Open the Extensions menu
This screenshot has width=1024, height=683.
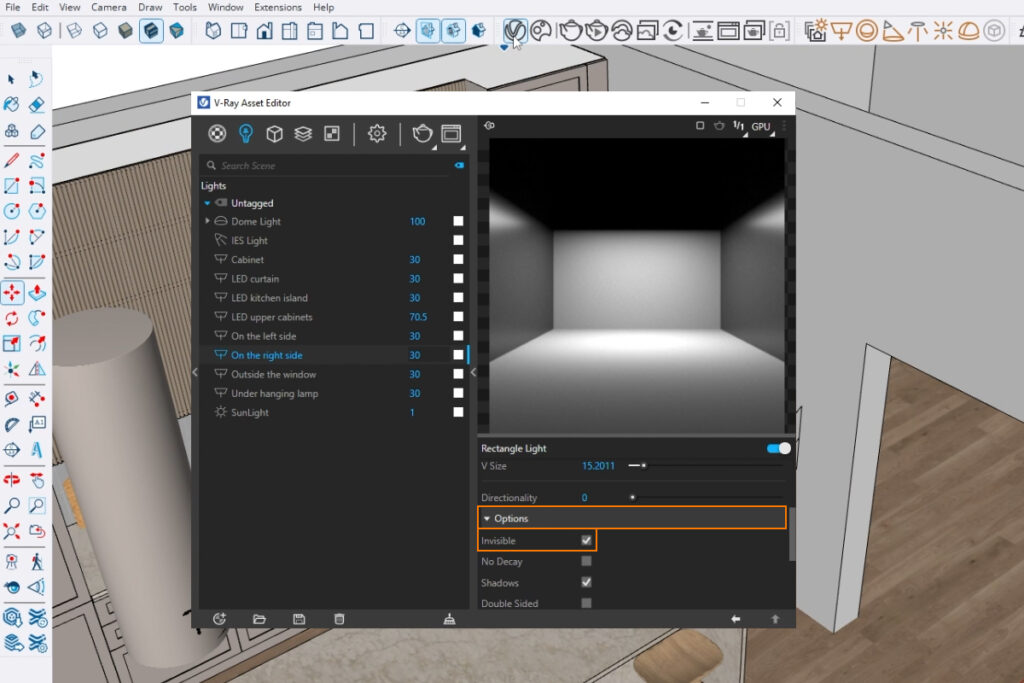coord(277,7)
